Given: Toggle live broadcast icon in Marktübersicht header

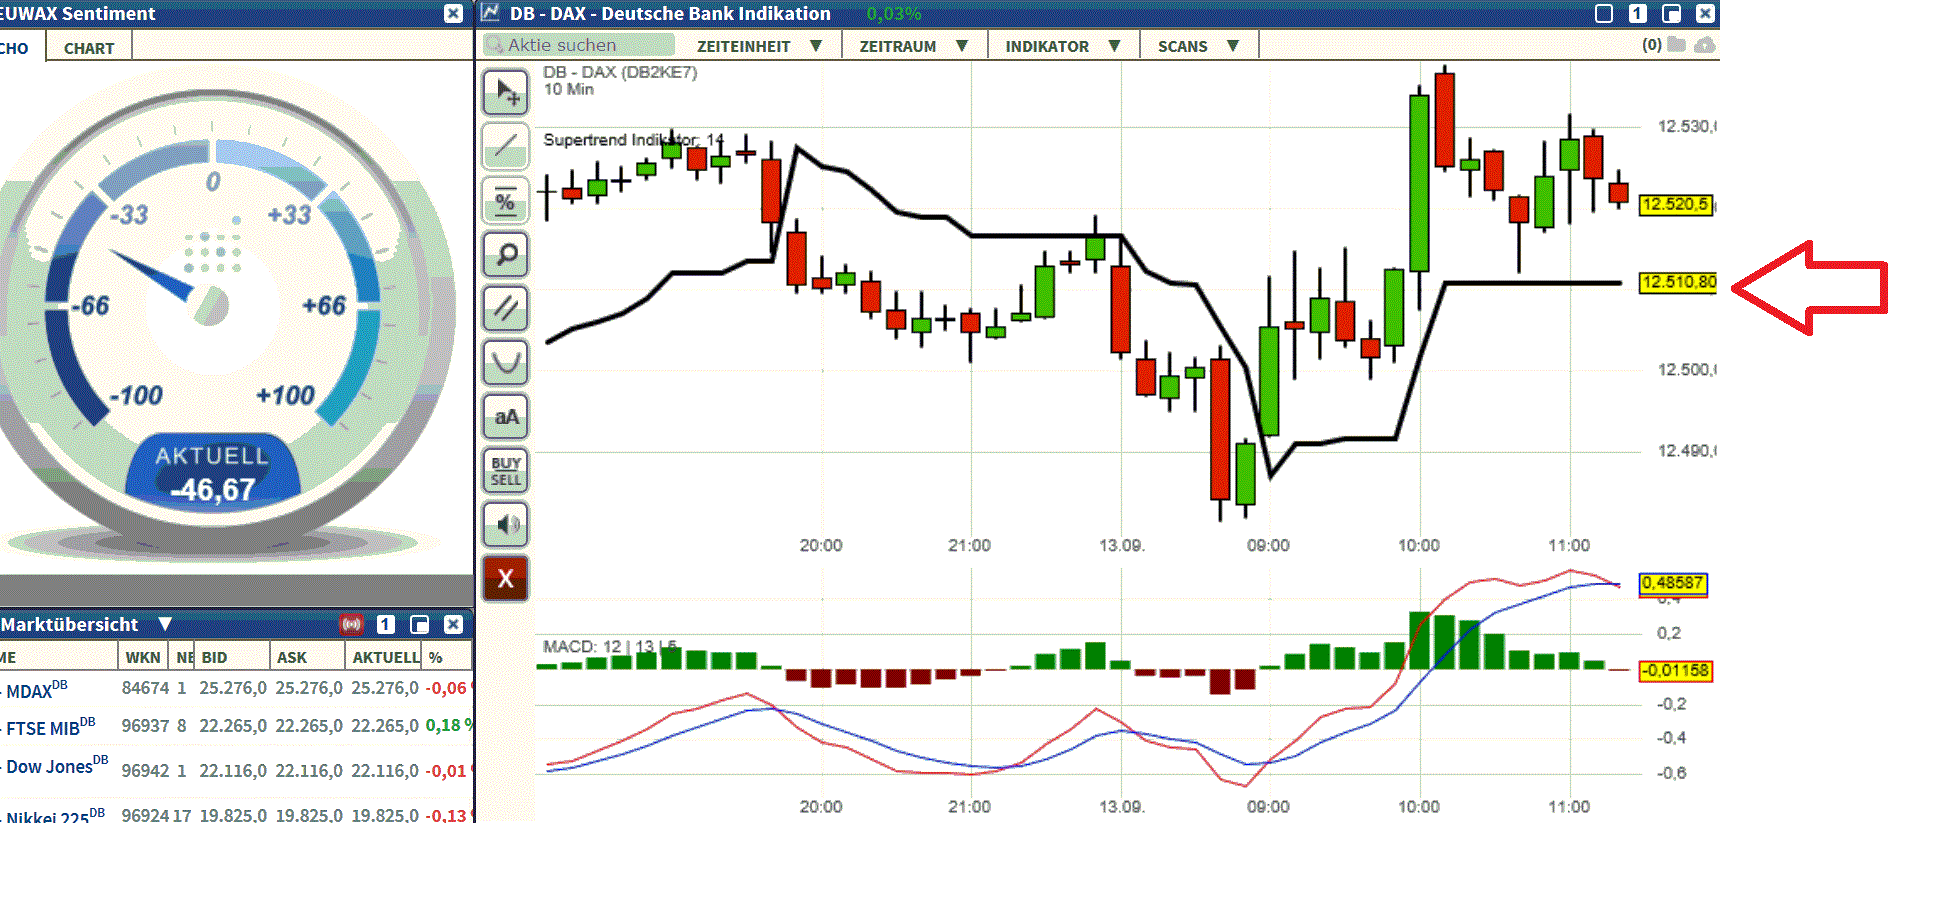Looking at the screenshot, I should click(352, 624).
